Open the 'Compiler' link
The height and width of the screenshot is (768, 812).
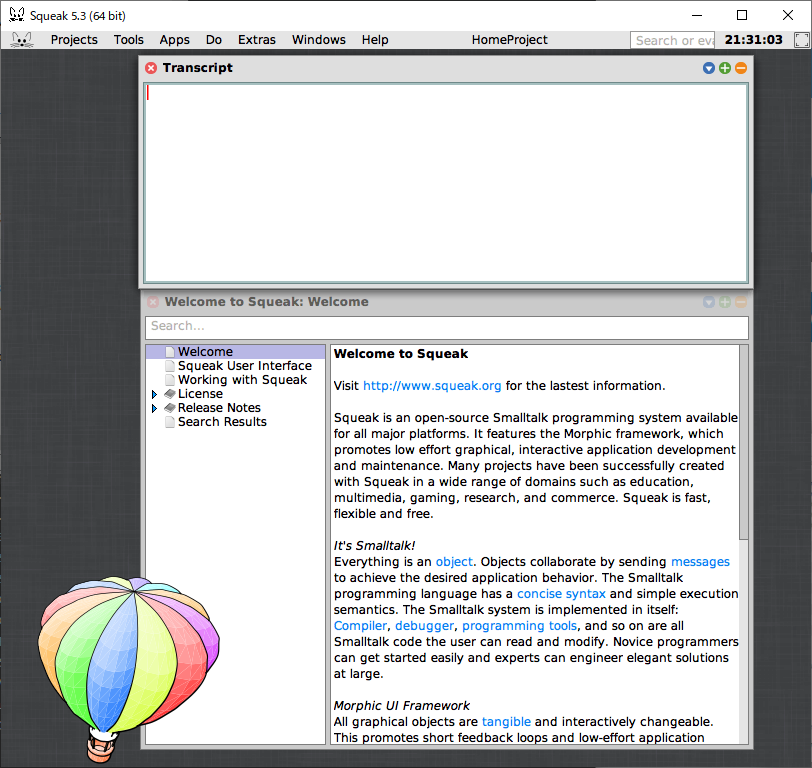click(x=360, y=626)
